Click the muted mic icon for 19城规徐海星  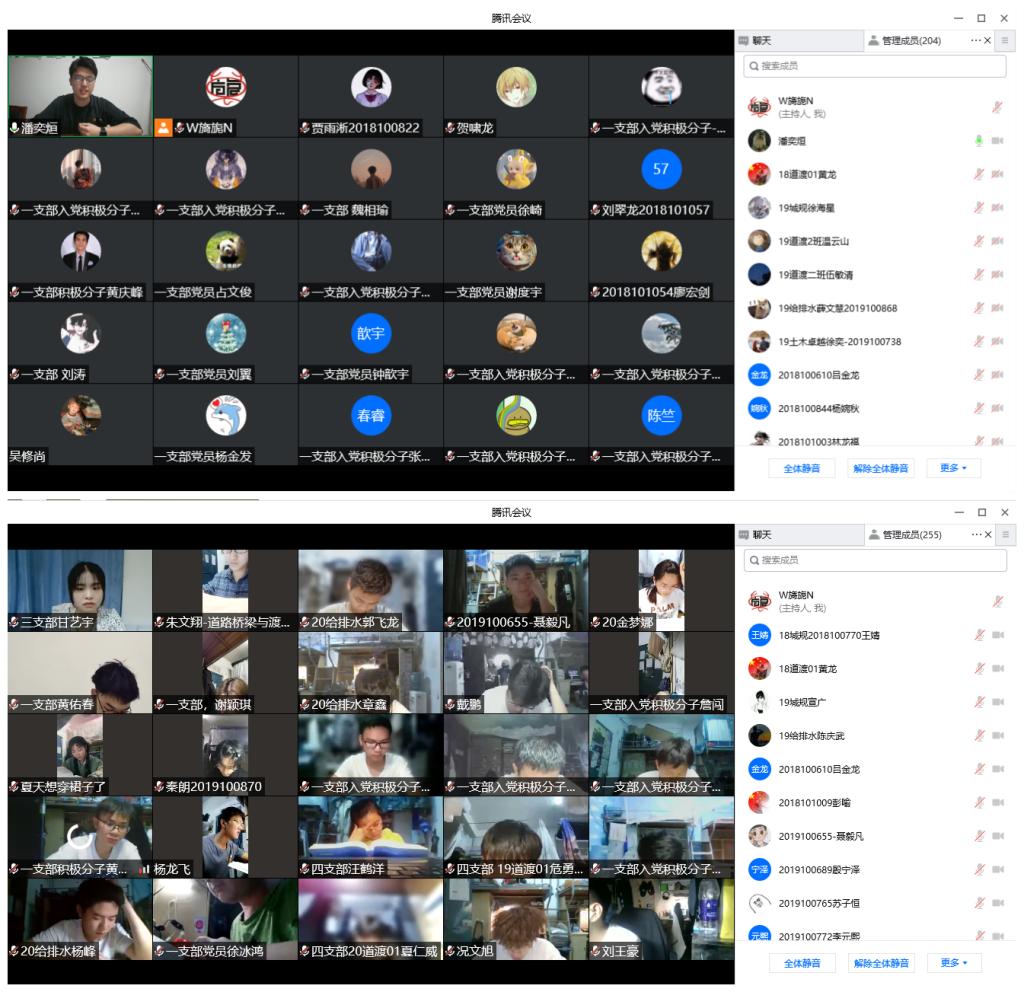979,208
